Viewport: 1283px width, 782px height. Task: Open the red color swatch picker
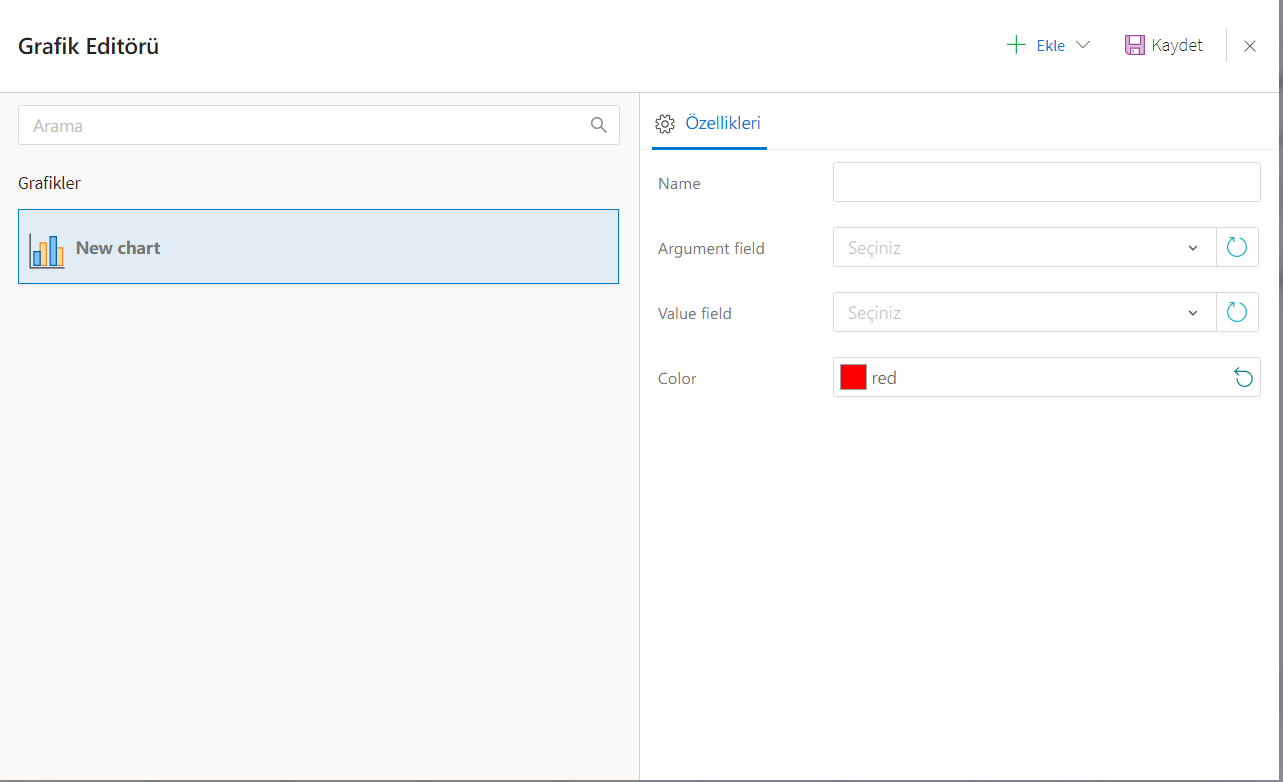(853, 377)
